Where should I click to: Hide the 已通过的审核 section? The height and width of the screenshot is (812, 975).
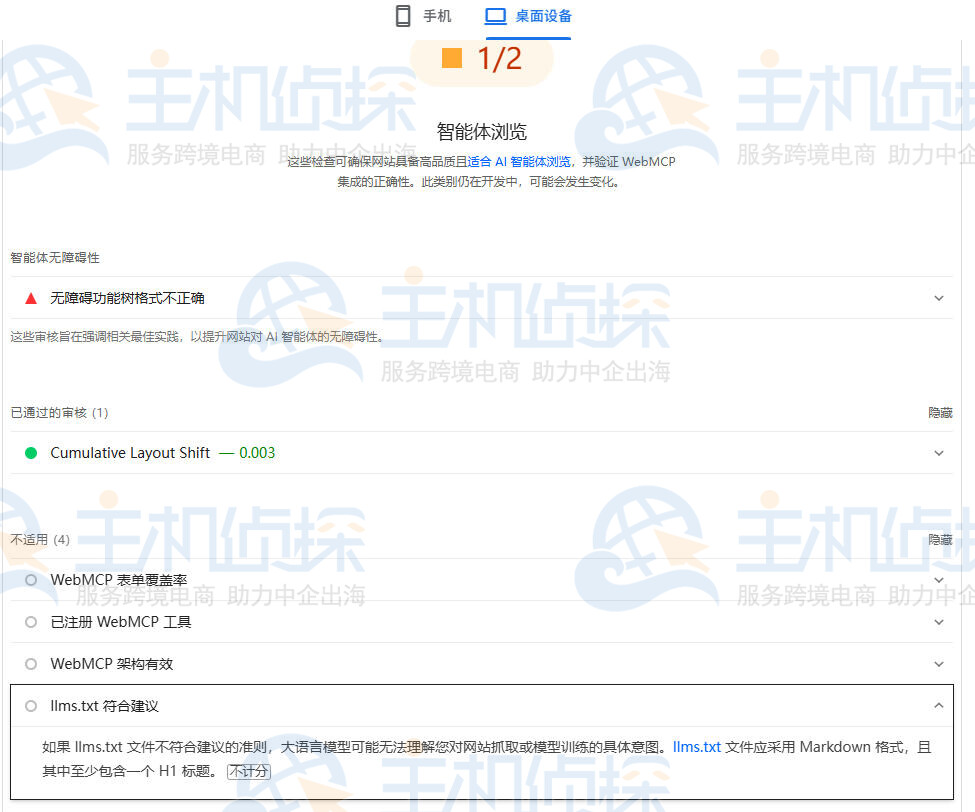click(x=940, y=413)
